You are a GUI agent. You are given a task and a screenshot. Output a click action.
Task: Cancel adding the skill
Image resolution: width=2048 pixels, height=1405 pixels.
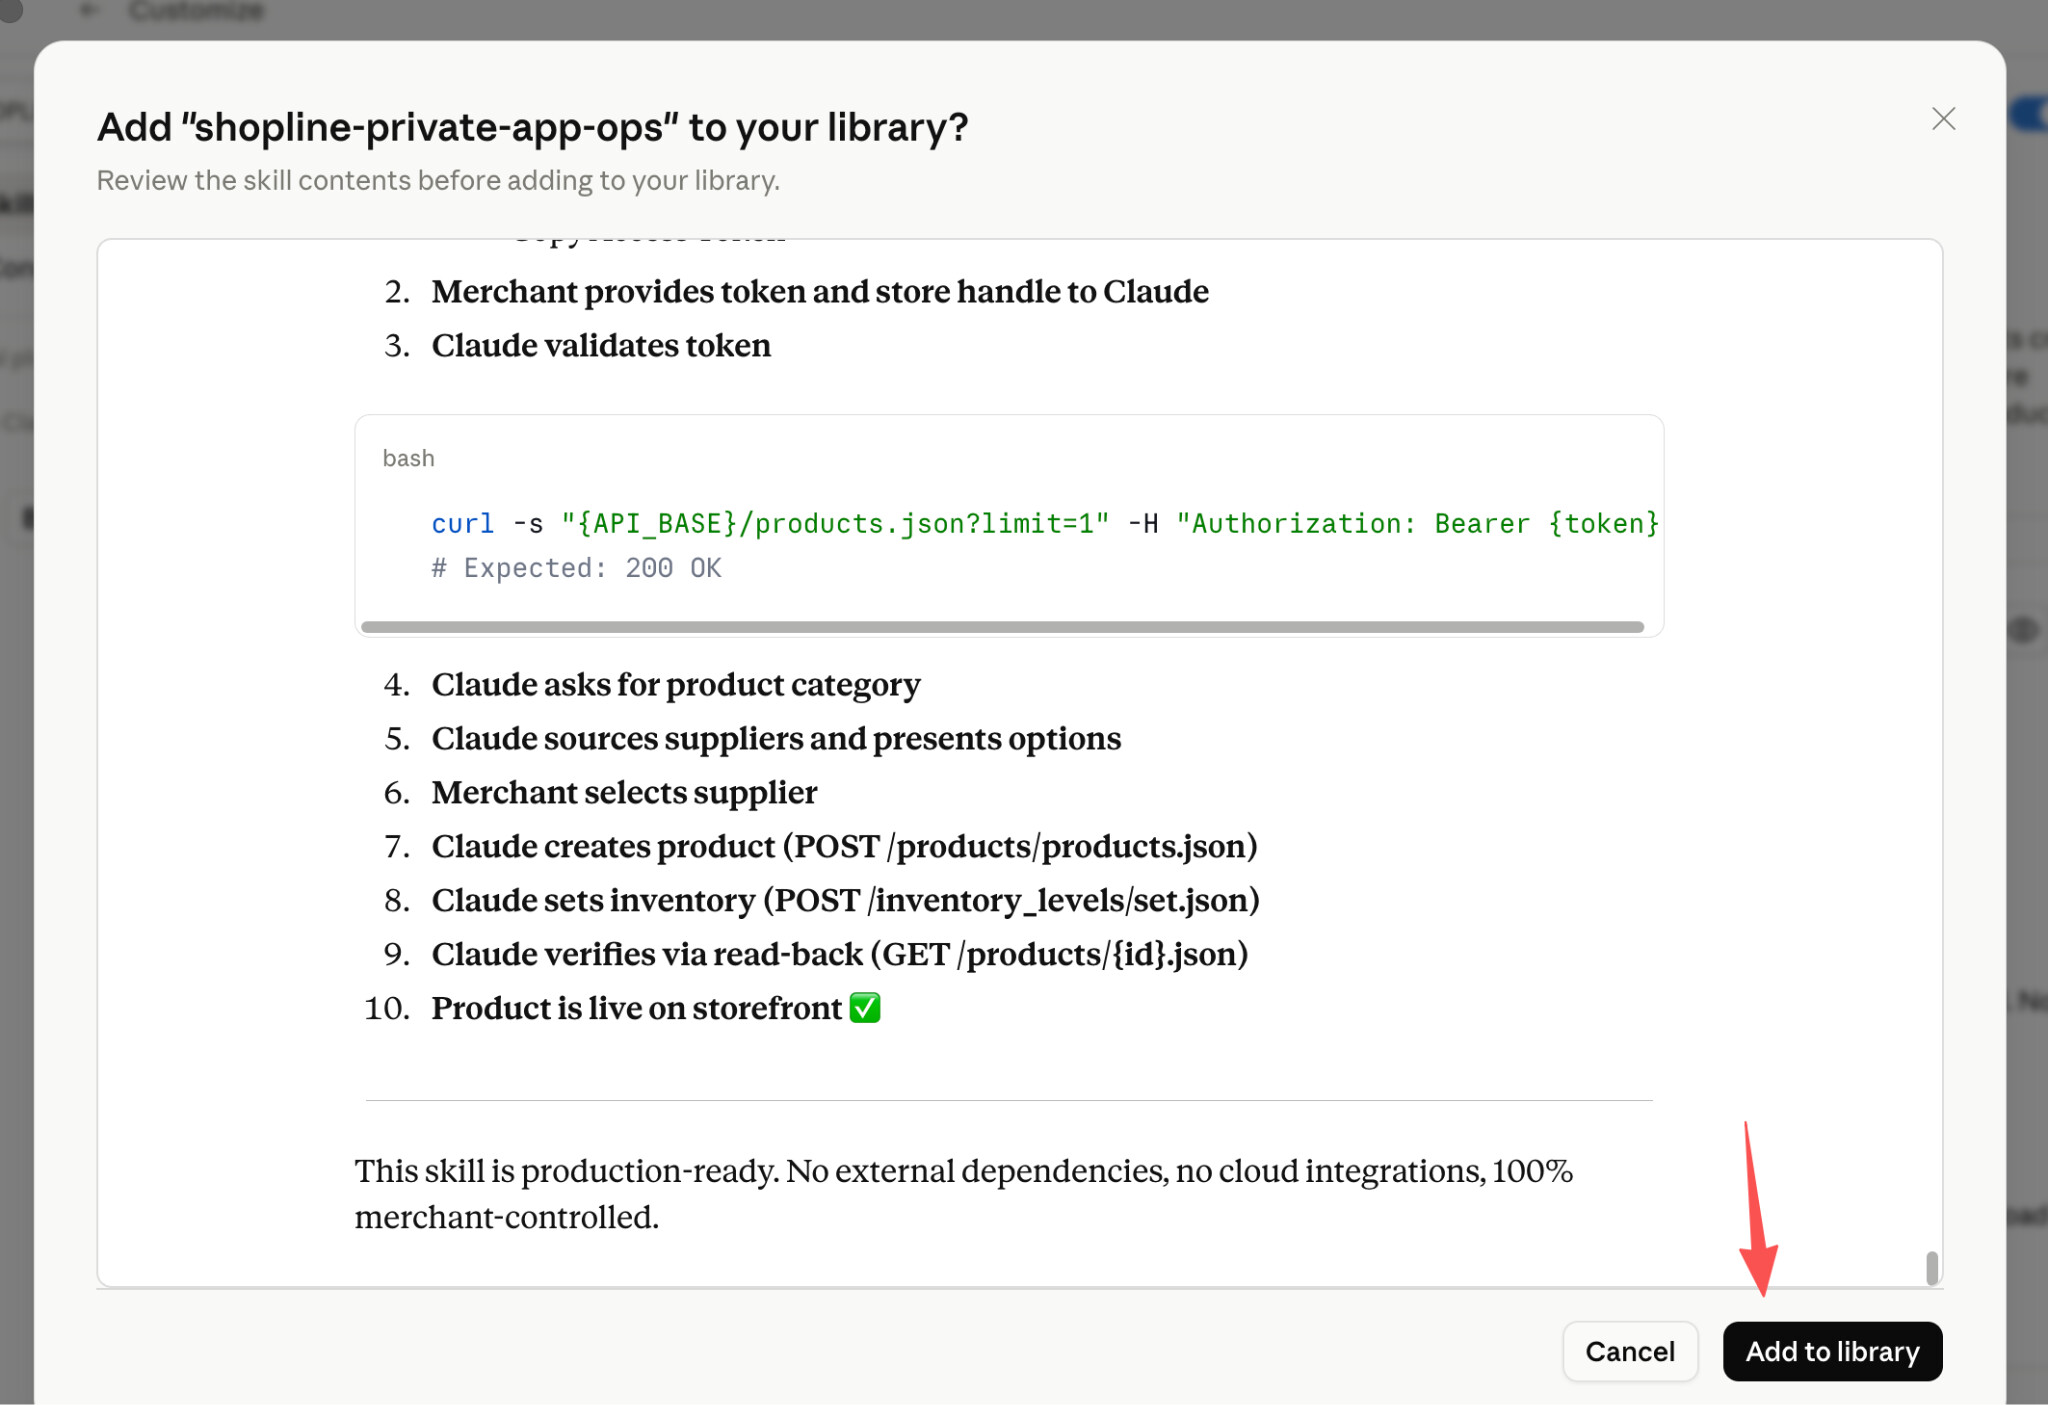1630,1351
